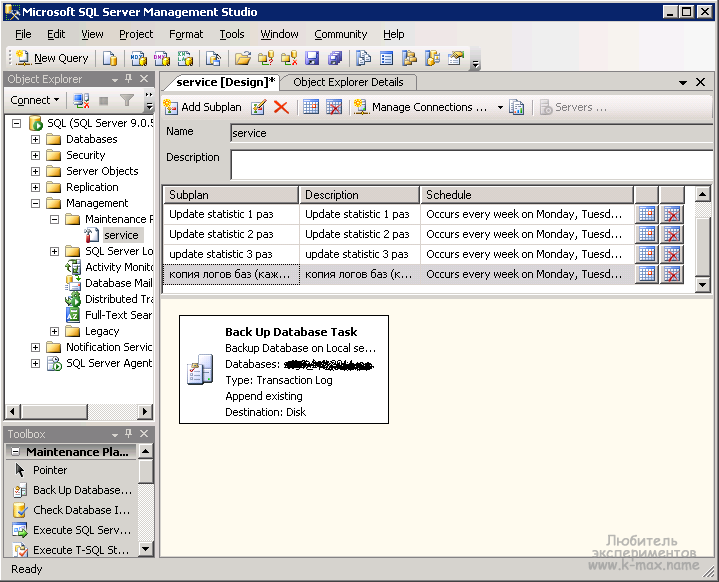Expand the Databases node
The image size is (719, 582).
coord(35,139)
